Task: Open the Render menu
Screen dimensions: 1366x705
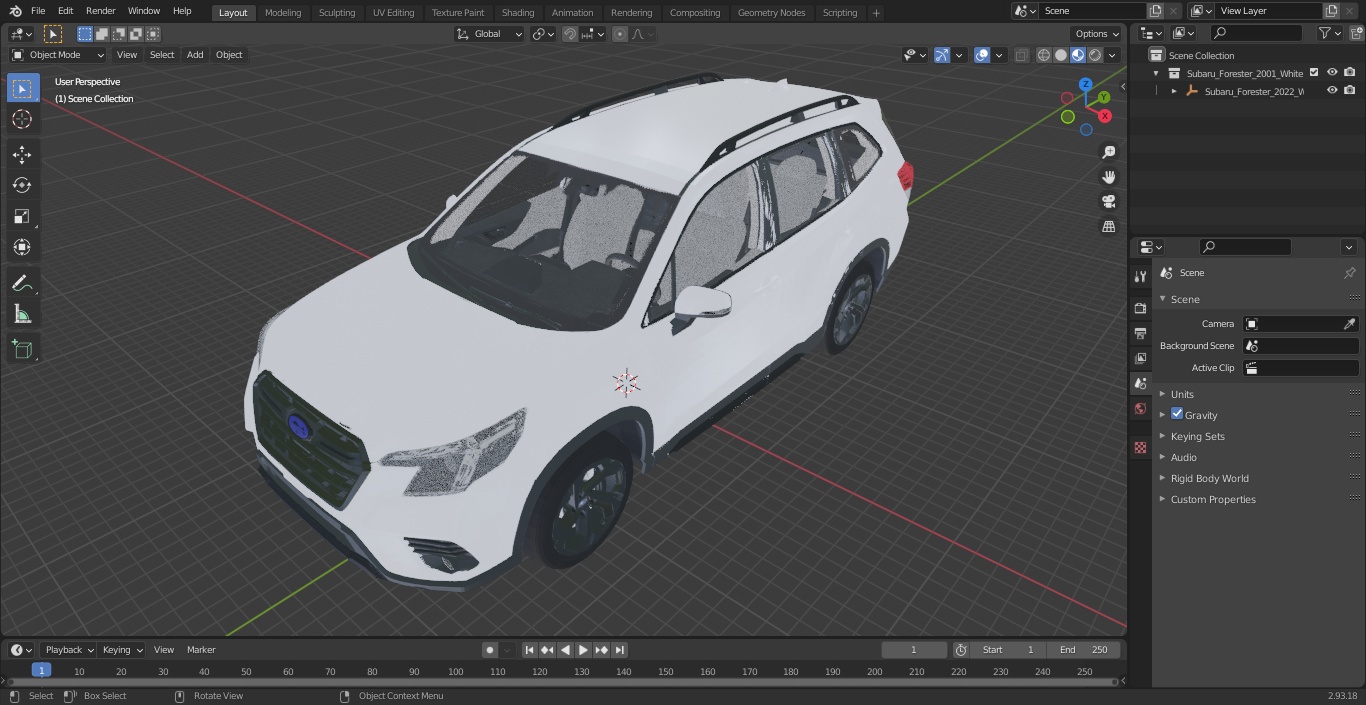Action: [100, 11]
